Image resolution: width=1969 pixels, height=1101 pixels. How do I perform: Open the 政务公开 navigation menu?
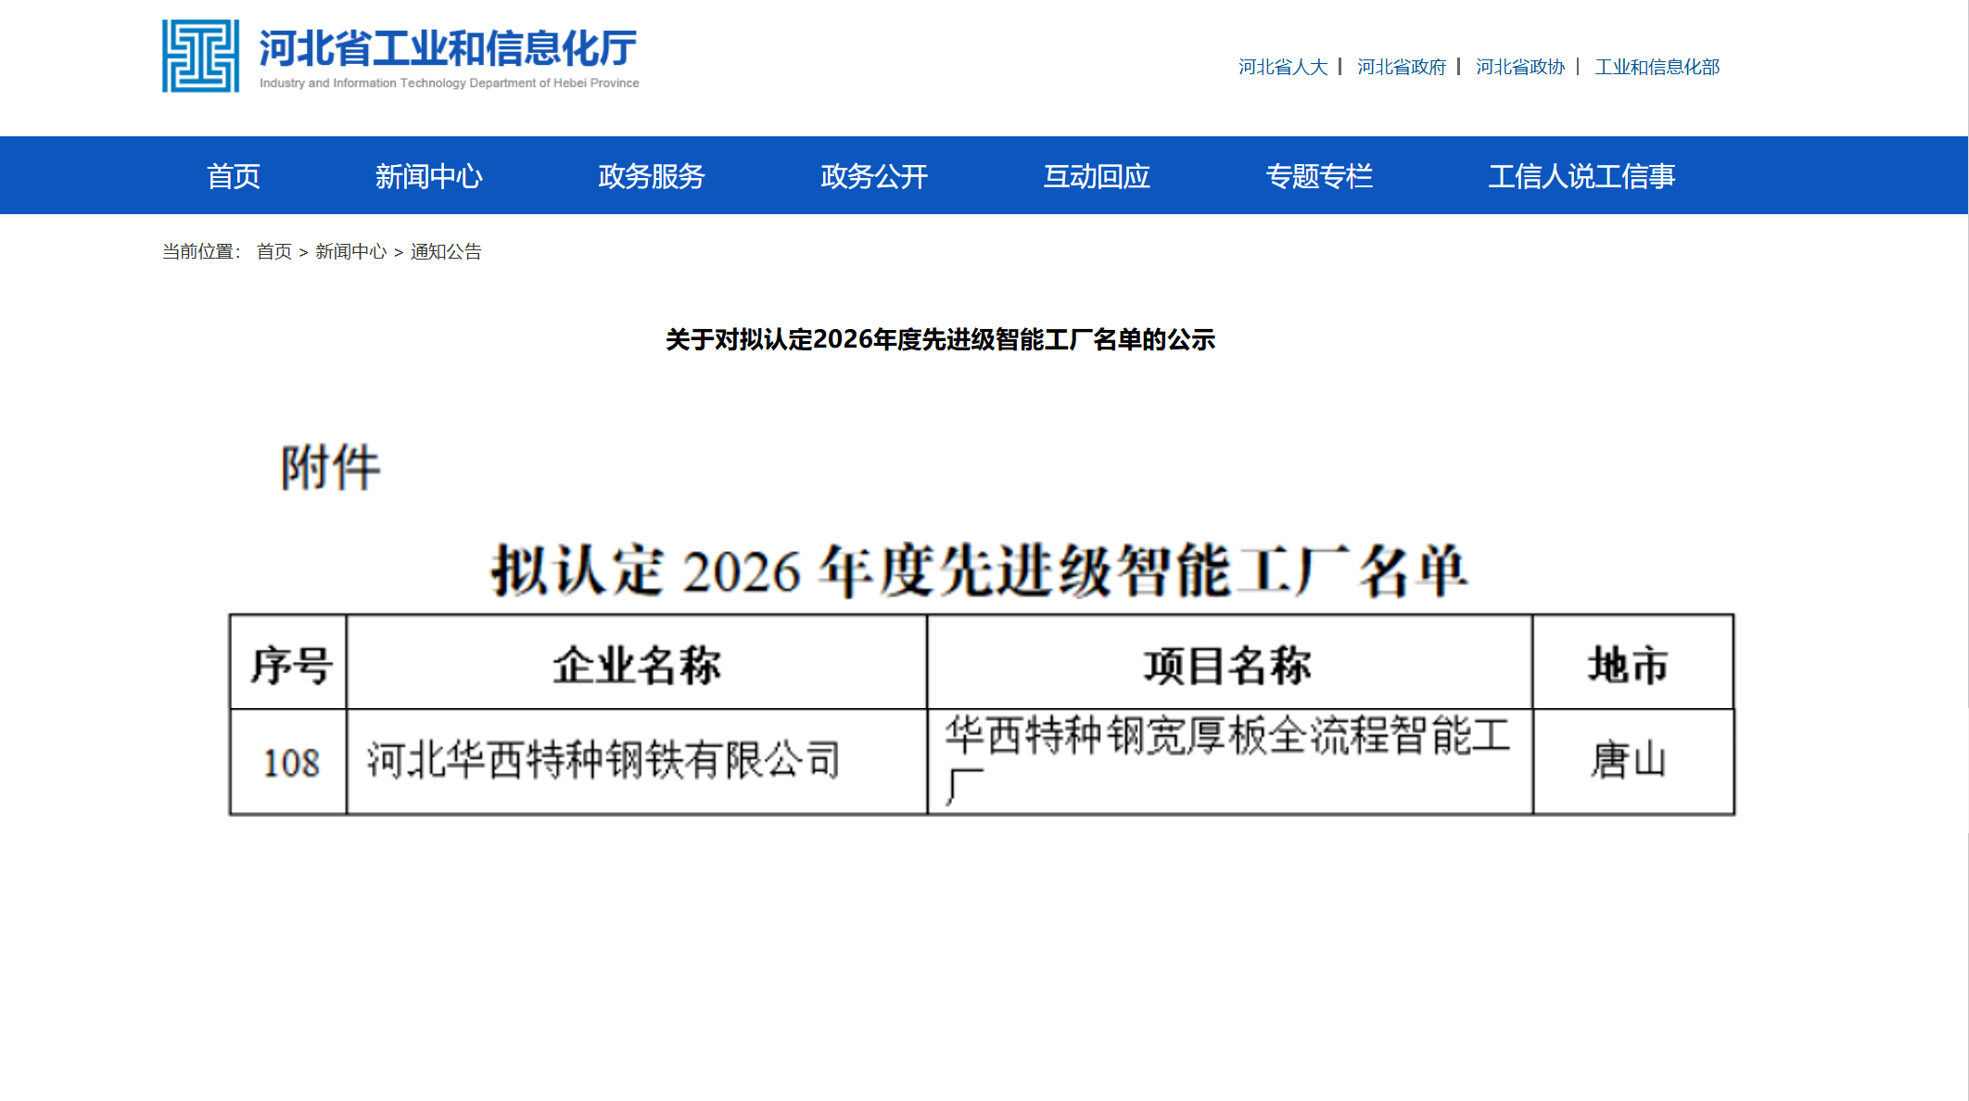(x=874, y=176)
